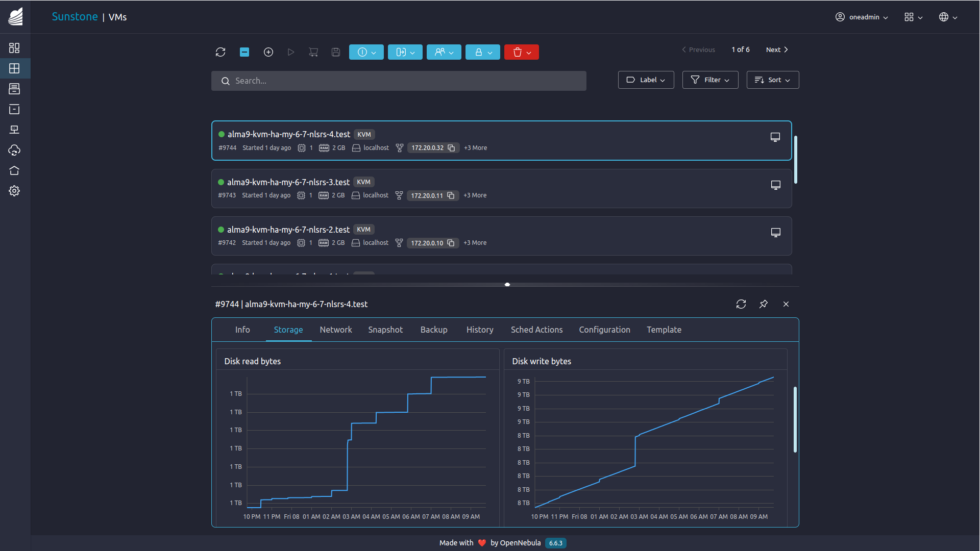Open the Dashboard icon in sidebar
Screen dimensions: 980x551
pos(14,48)
